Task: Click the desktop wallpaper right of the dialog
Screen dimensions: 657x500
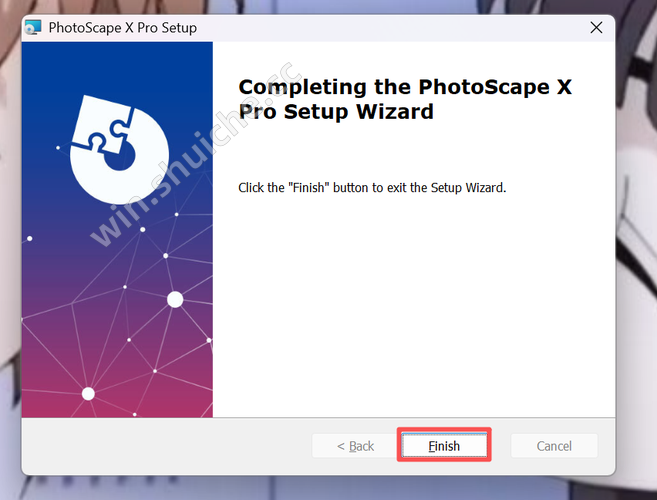Action: tap(637, 250)
